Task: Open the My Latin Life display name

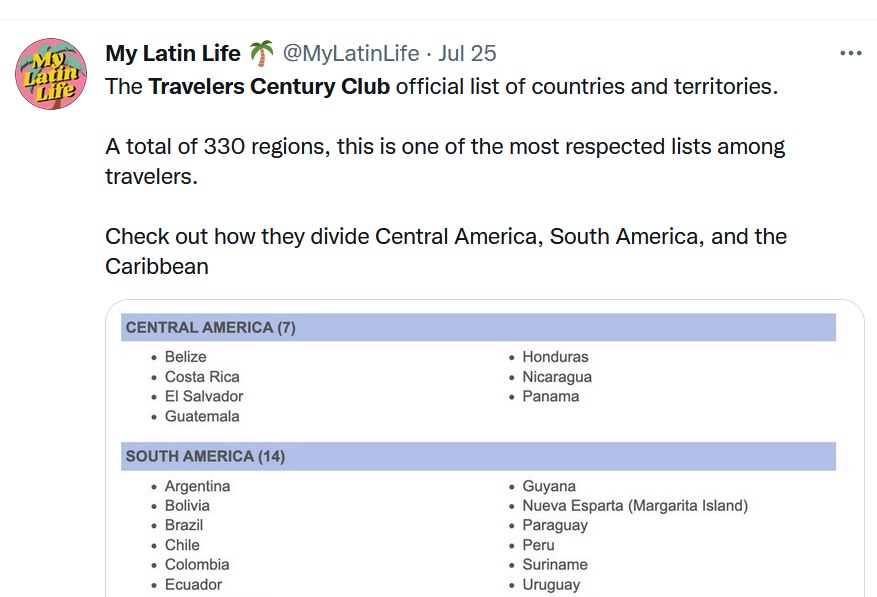Action: coord(173,53)
